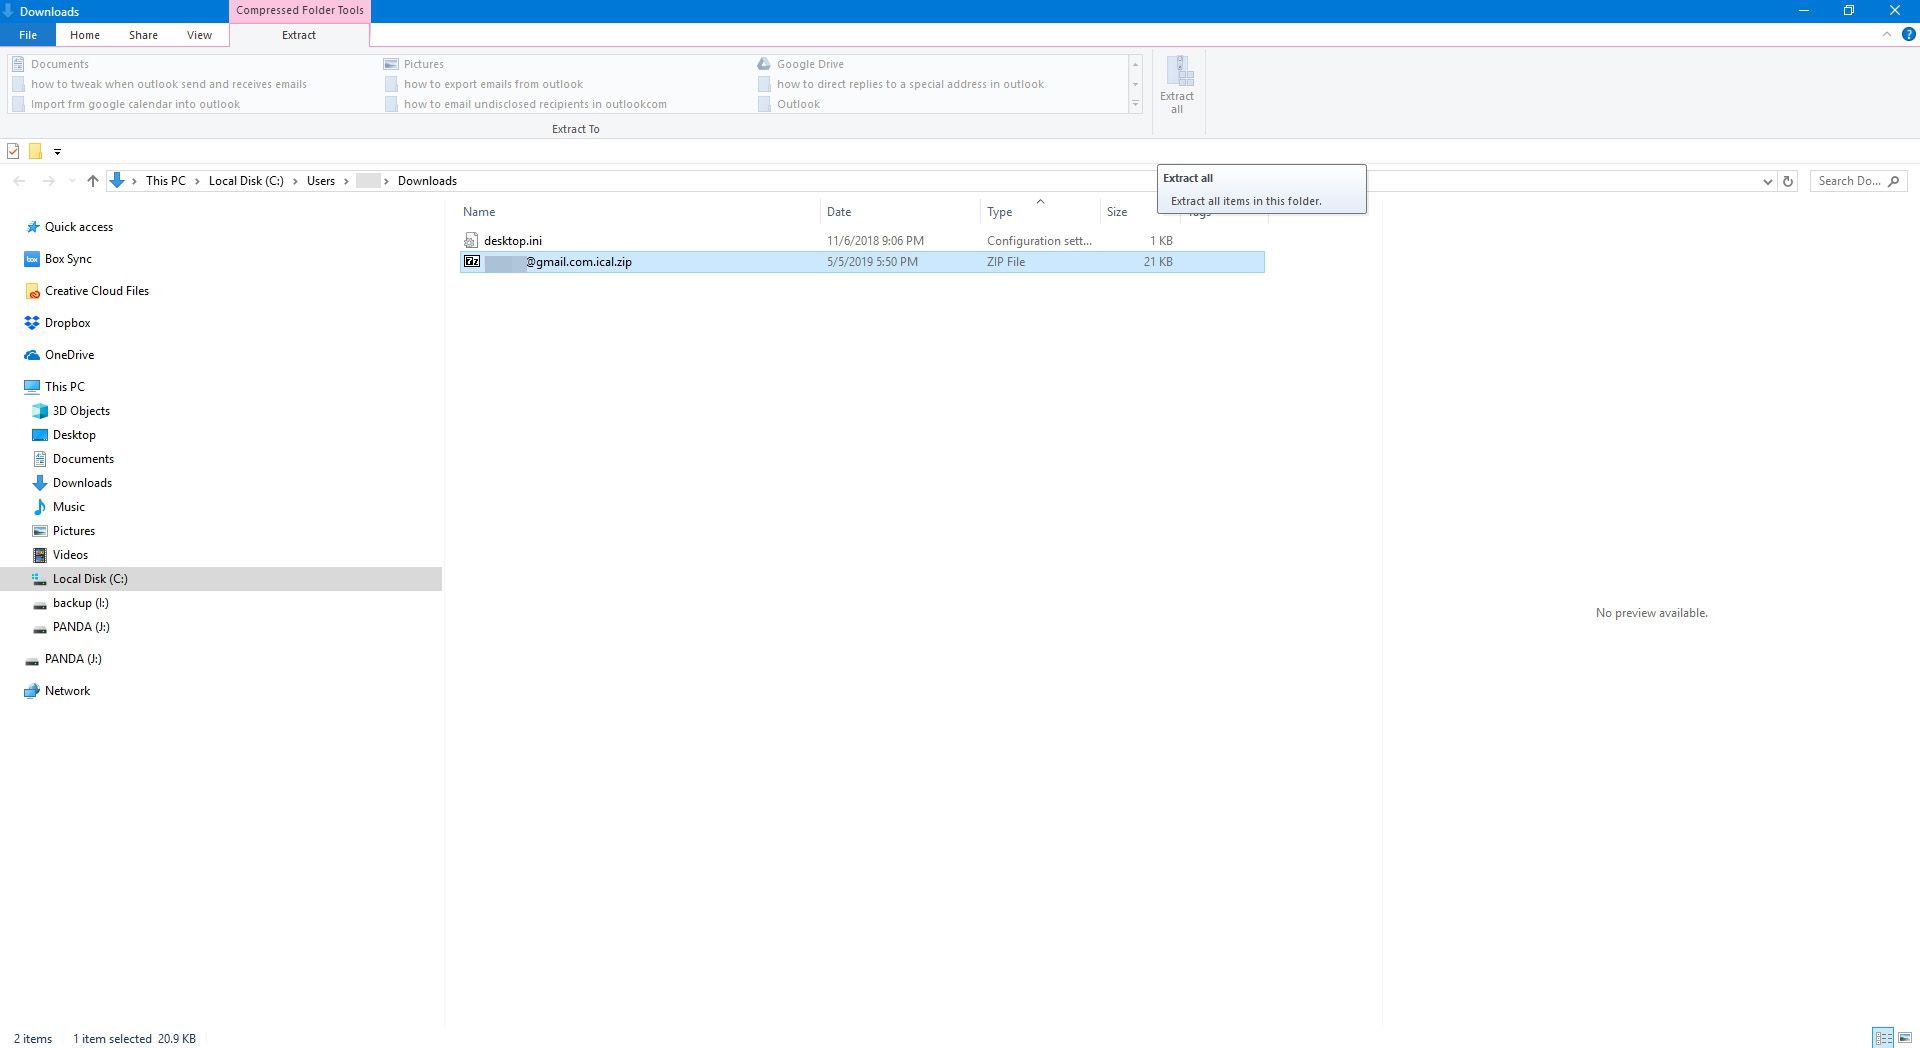Click the Music note icon
The width and height of the screenshot is (1920, 1048).
(40, 507)
